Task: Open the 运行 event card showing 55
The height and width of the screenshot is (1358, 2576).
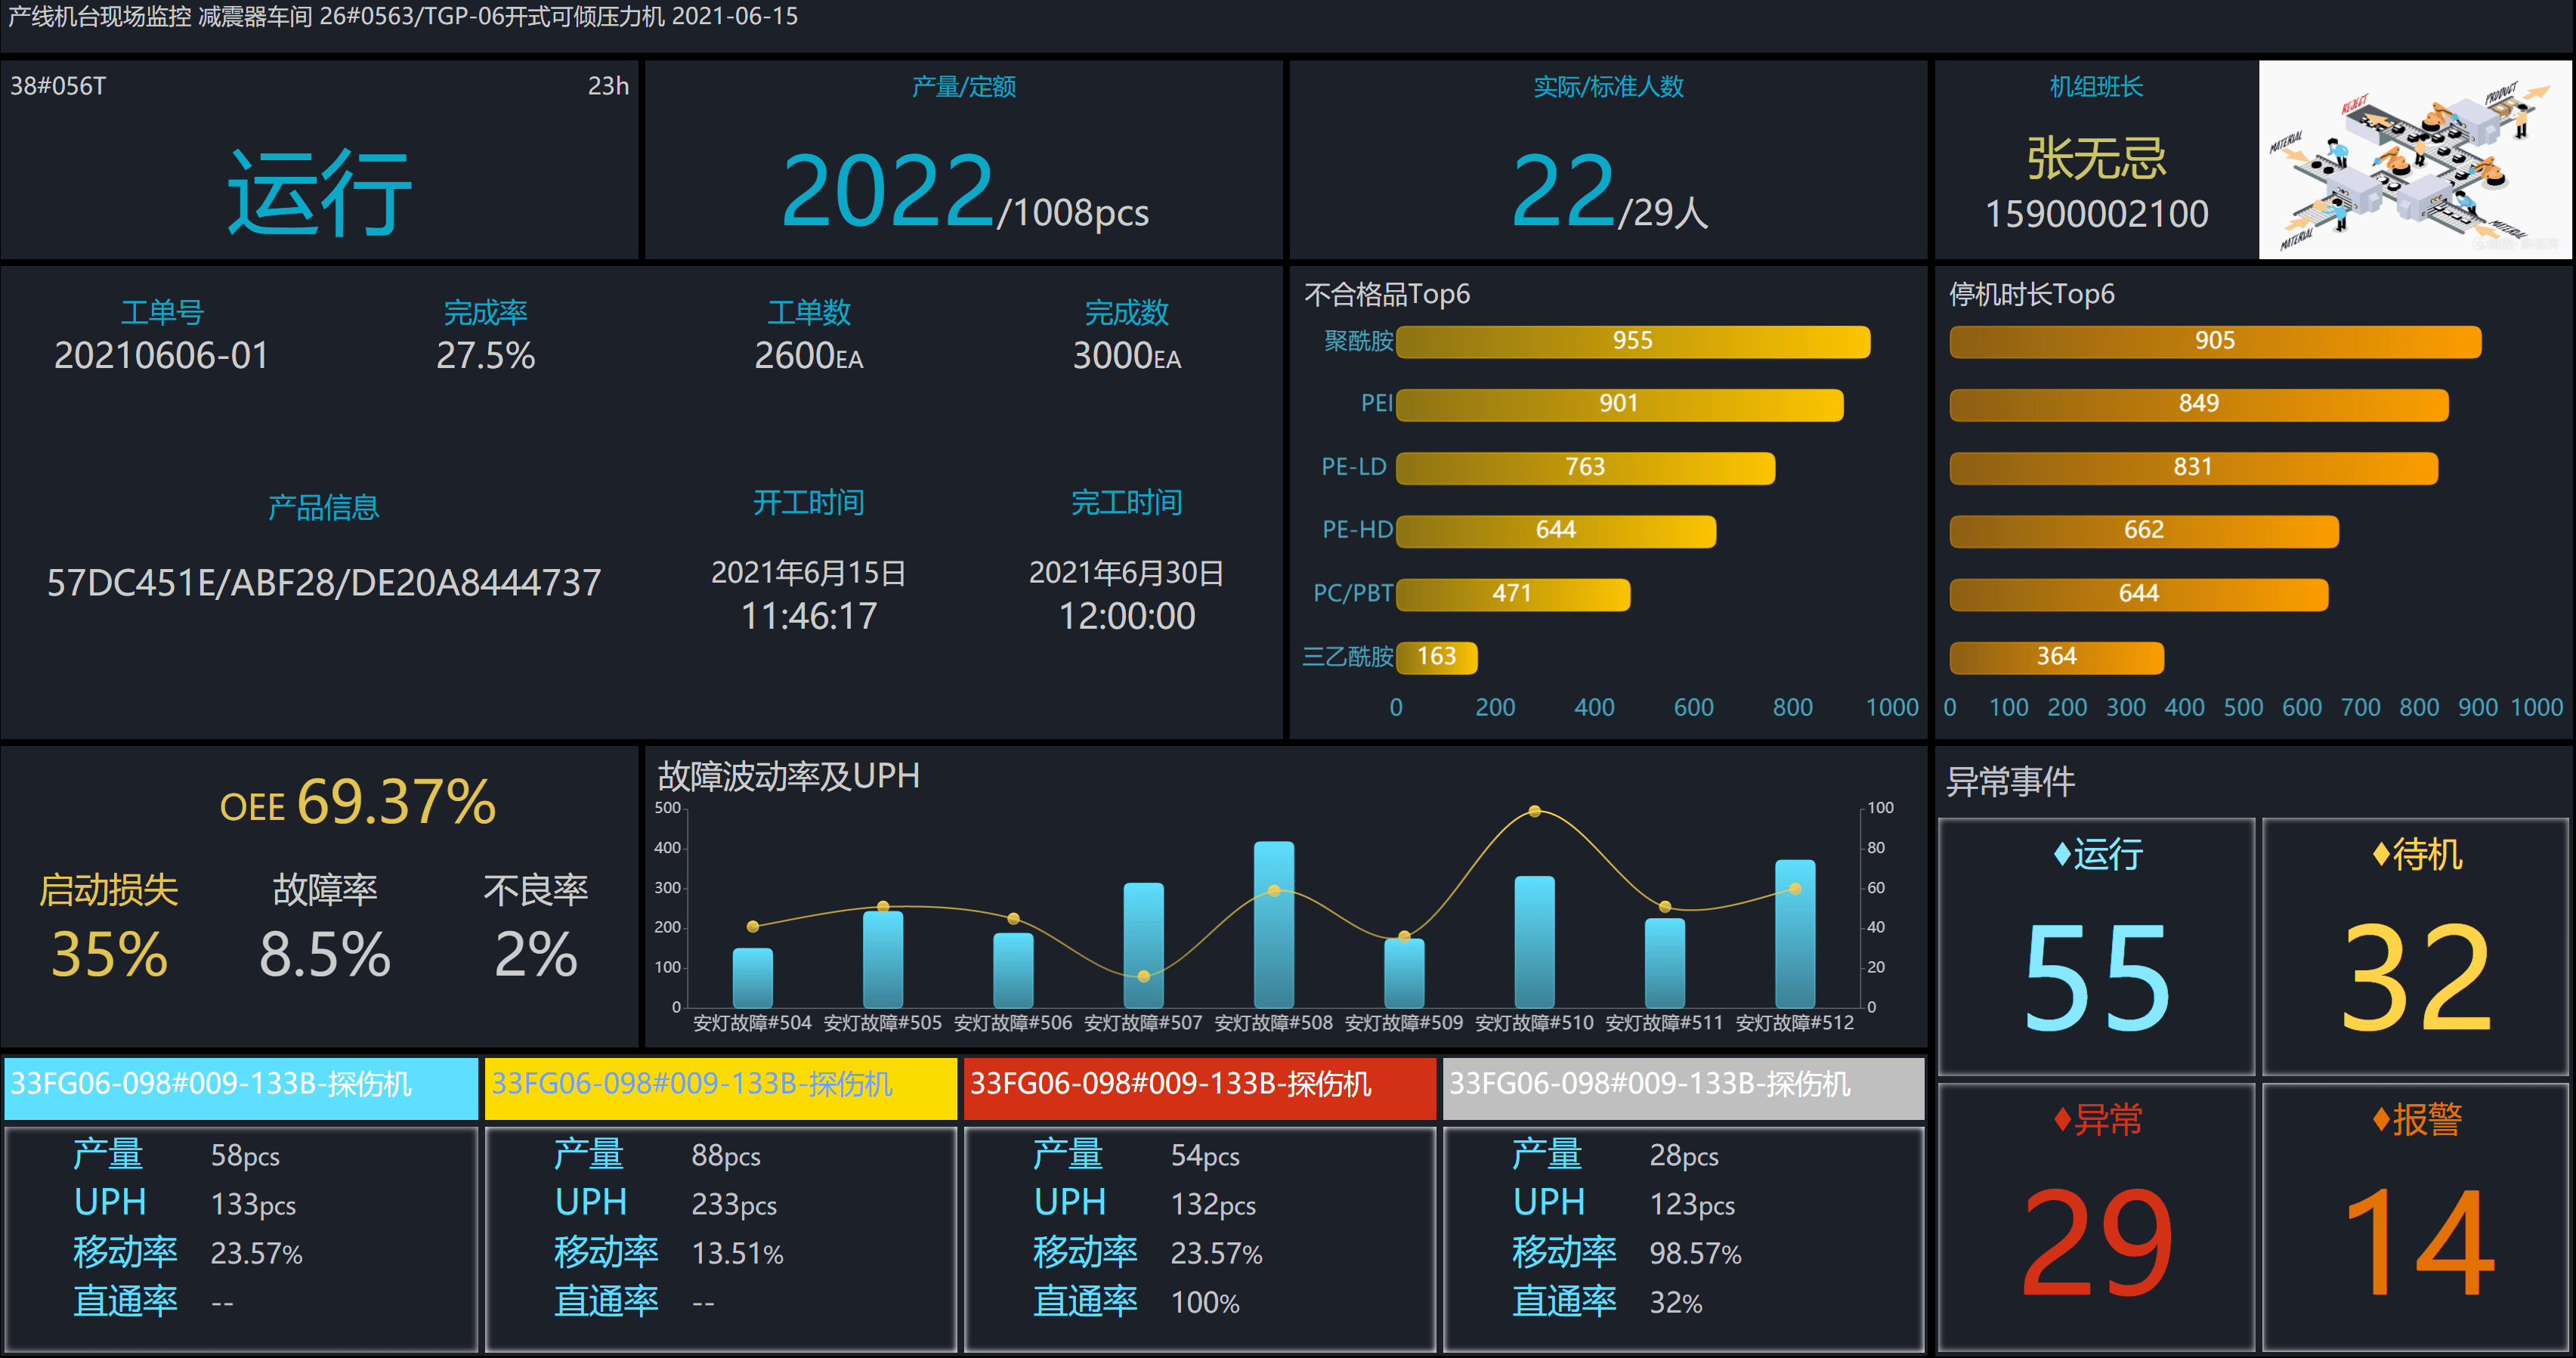Action: coord(2096,946)
